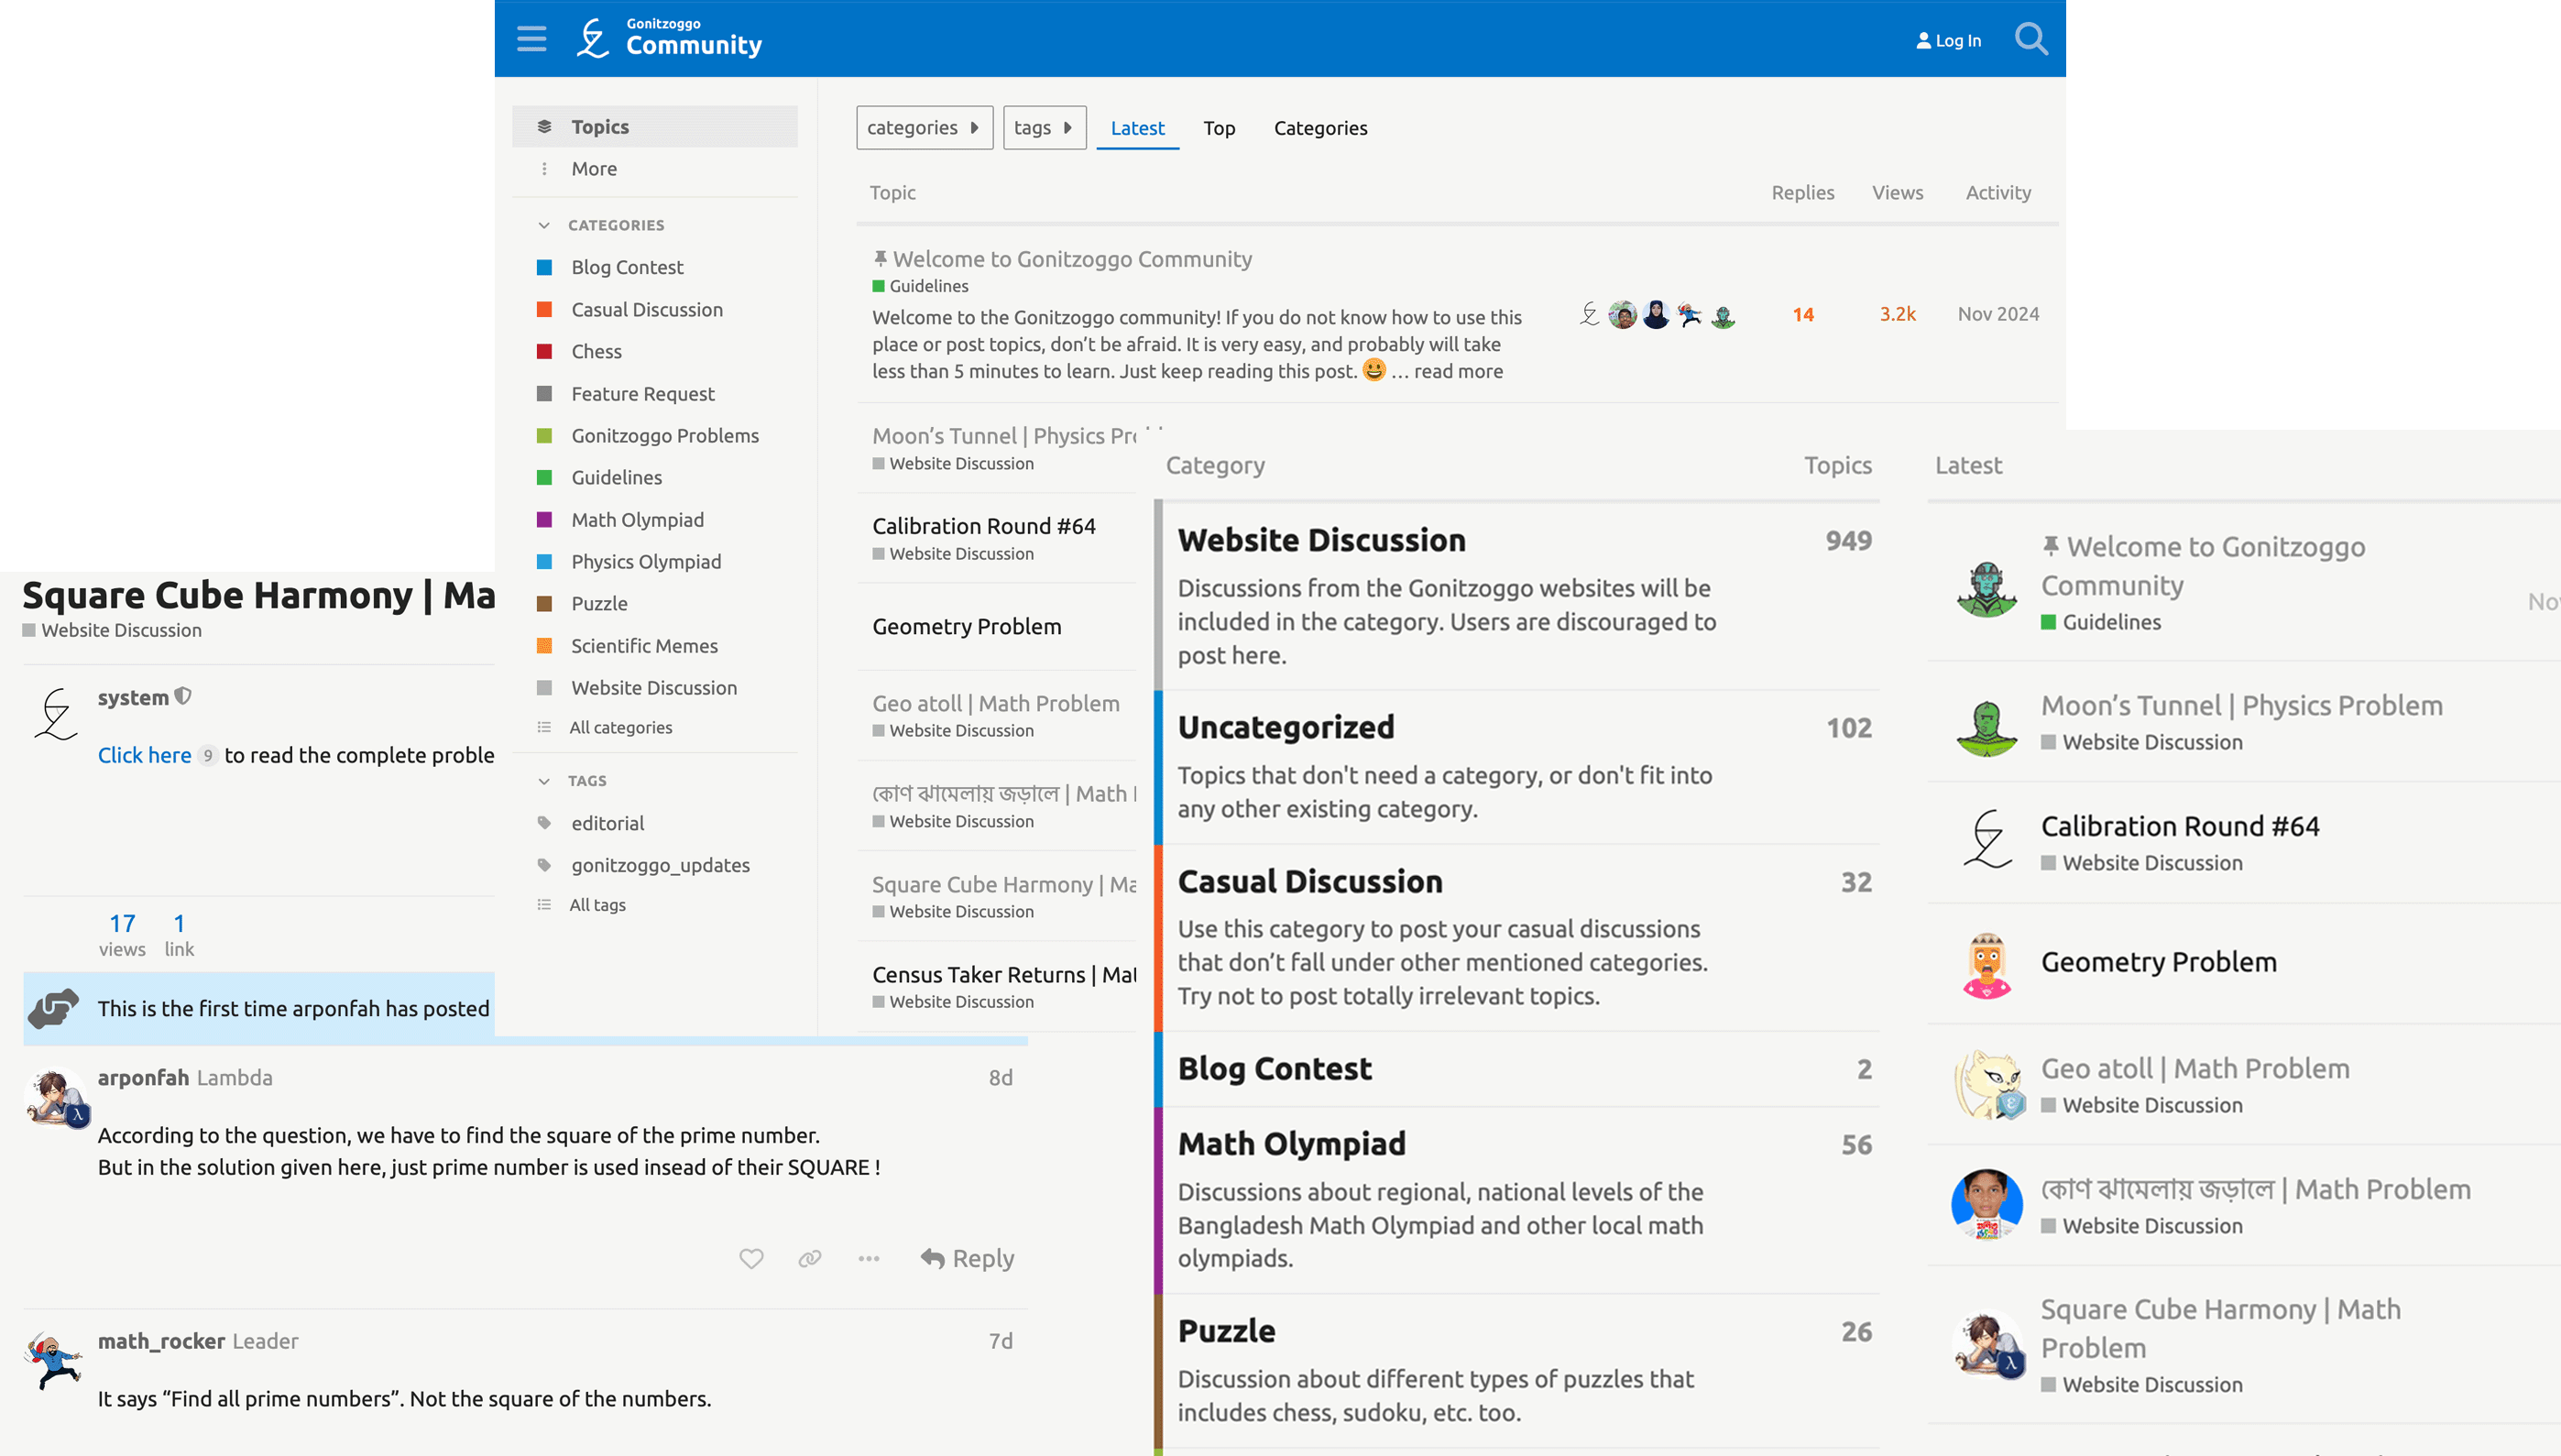
Task: Copy link to arponfah's post
Action: 810,1258
